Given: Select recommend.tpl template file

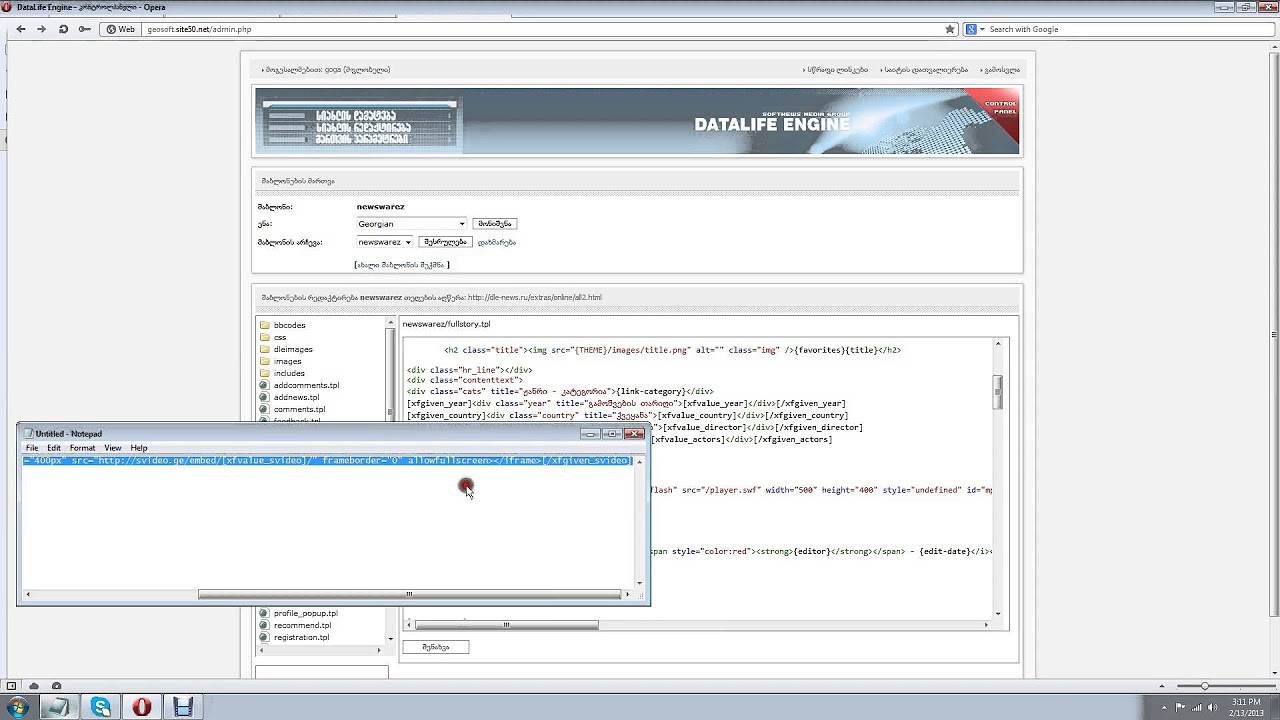Looking at the screenshot, I should [x=302, y=625].
